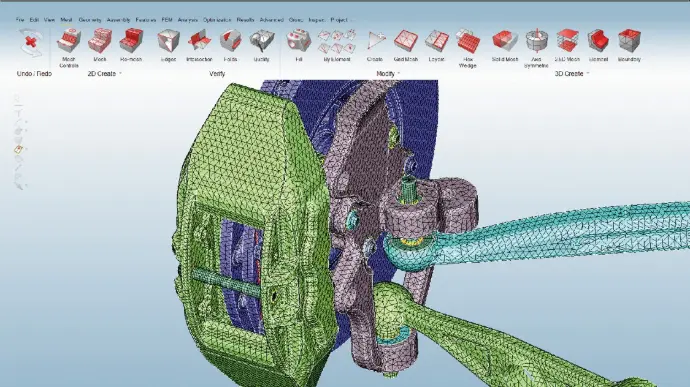Expand the 2D Create group dropdown

pos(120,74)
